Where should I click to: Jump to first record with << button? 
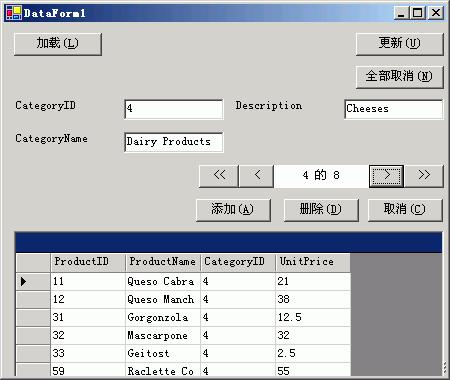tap(219, 176)
